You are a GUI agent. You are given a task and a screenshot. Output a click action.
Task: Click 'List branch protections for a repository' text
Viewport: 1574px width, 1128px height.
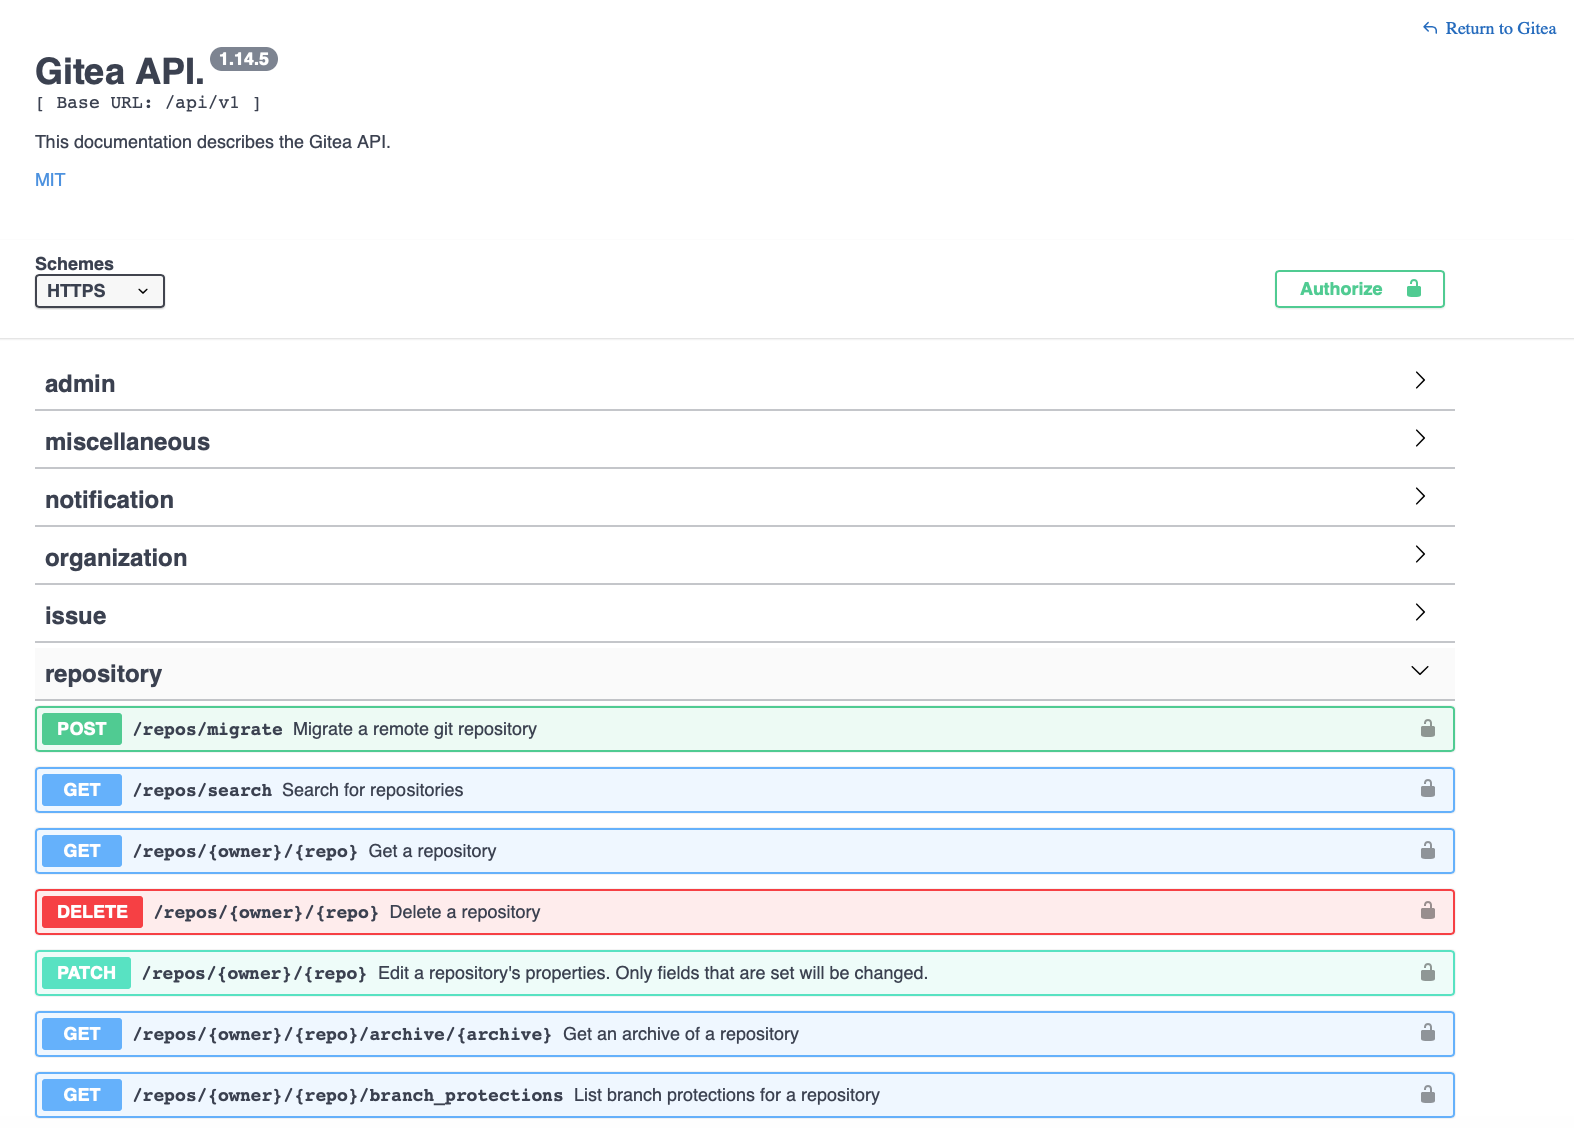click(x=727, y=1095)
